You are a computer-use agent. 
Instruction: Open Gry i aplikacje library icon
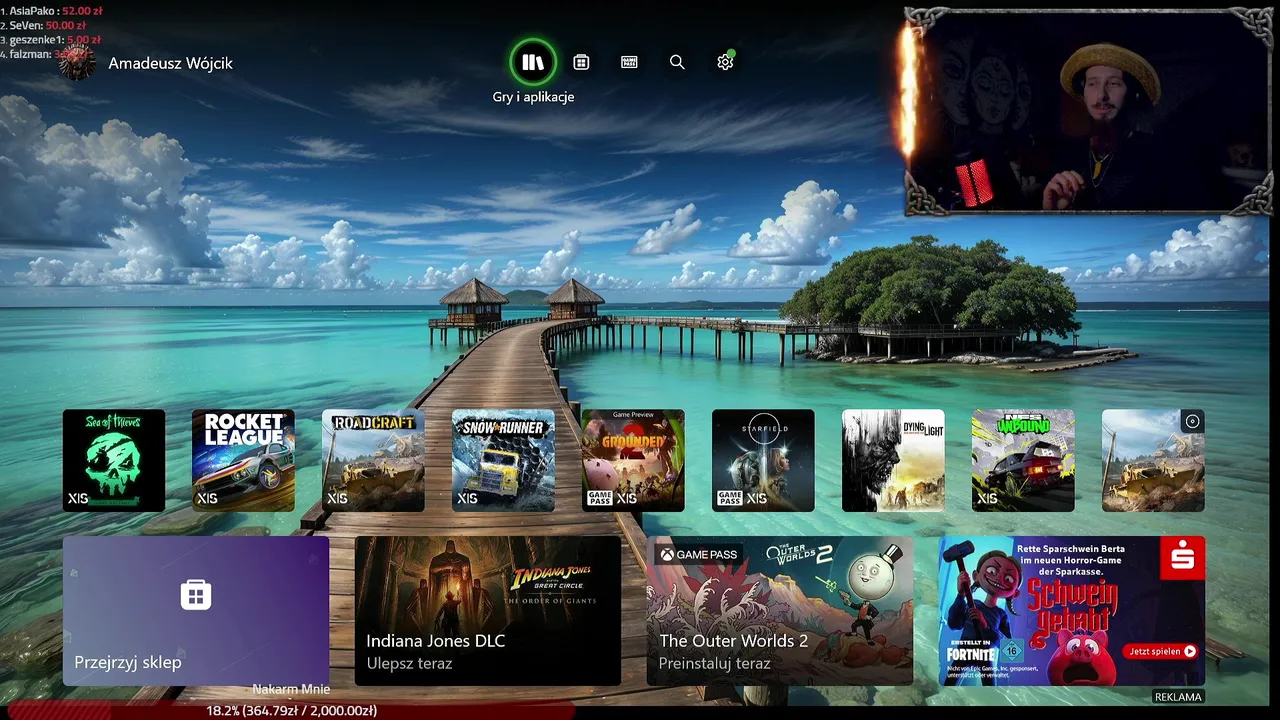point(533,62)
